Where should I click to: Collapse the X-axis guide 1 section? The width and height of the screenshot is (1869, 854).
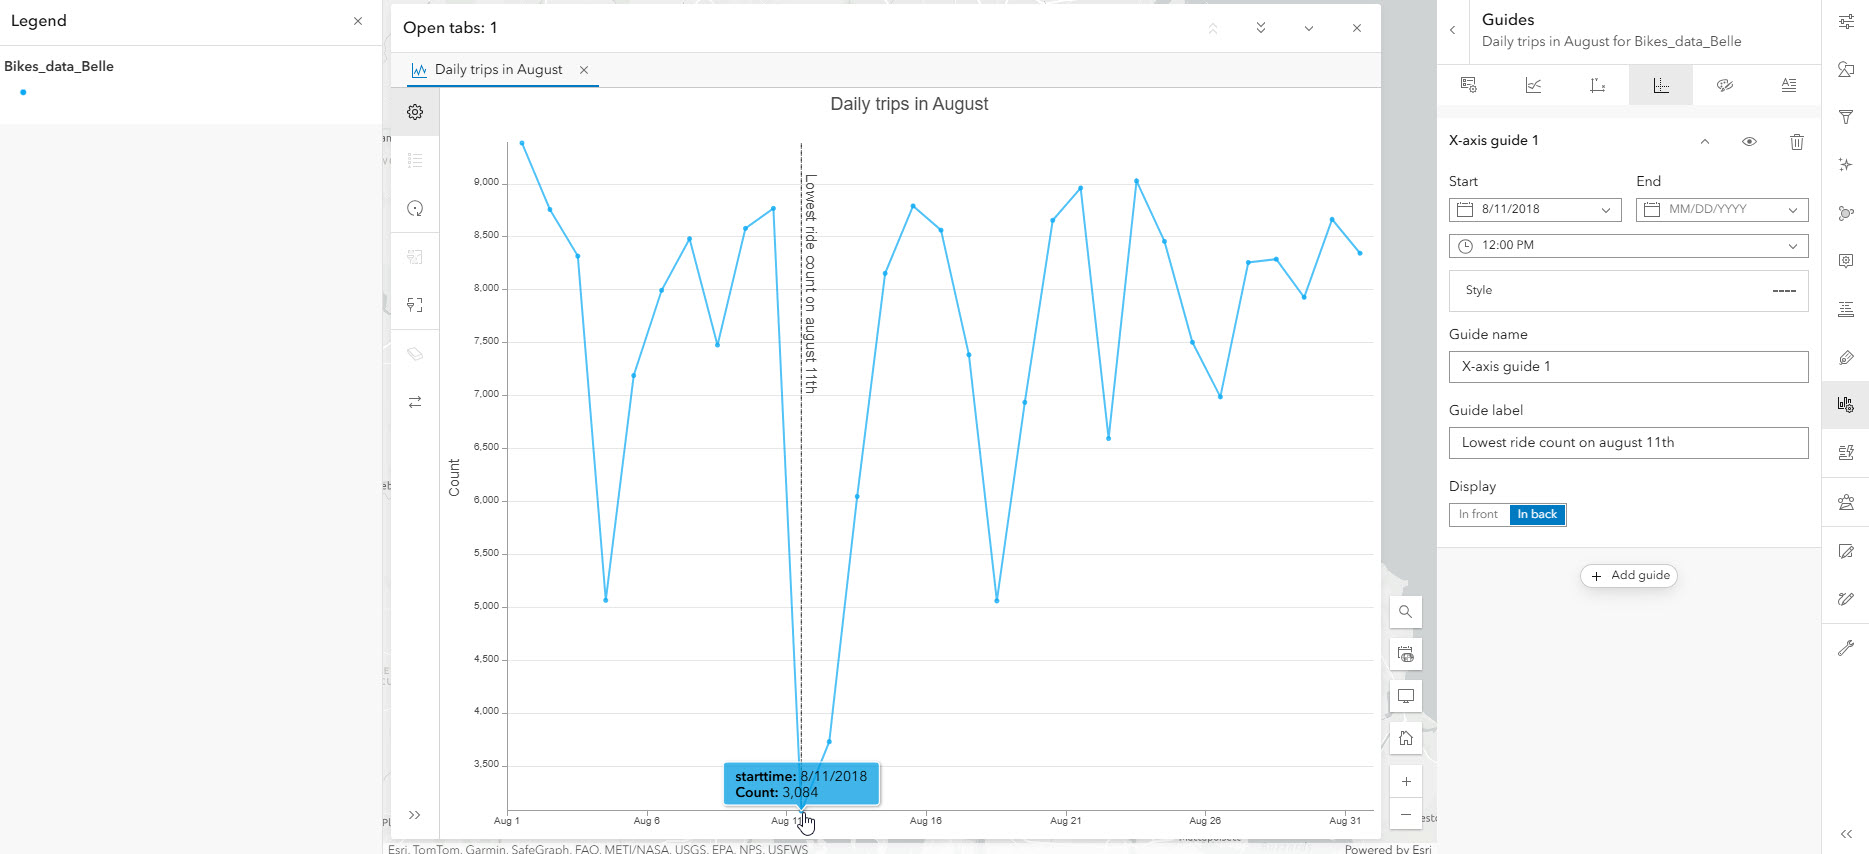point(1705,141)
